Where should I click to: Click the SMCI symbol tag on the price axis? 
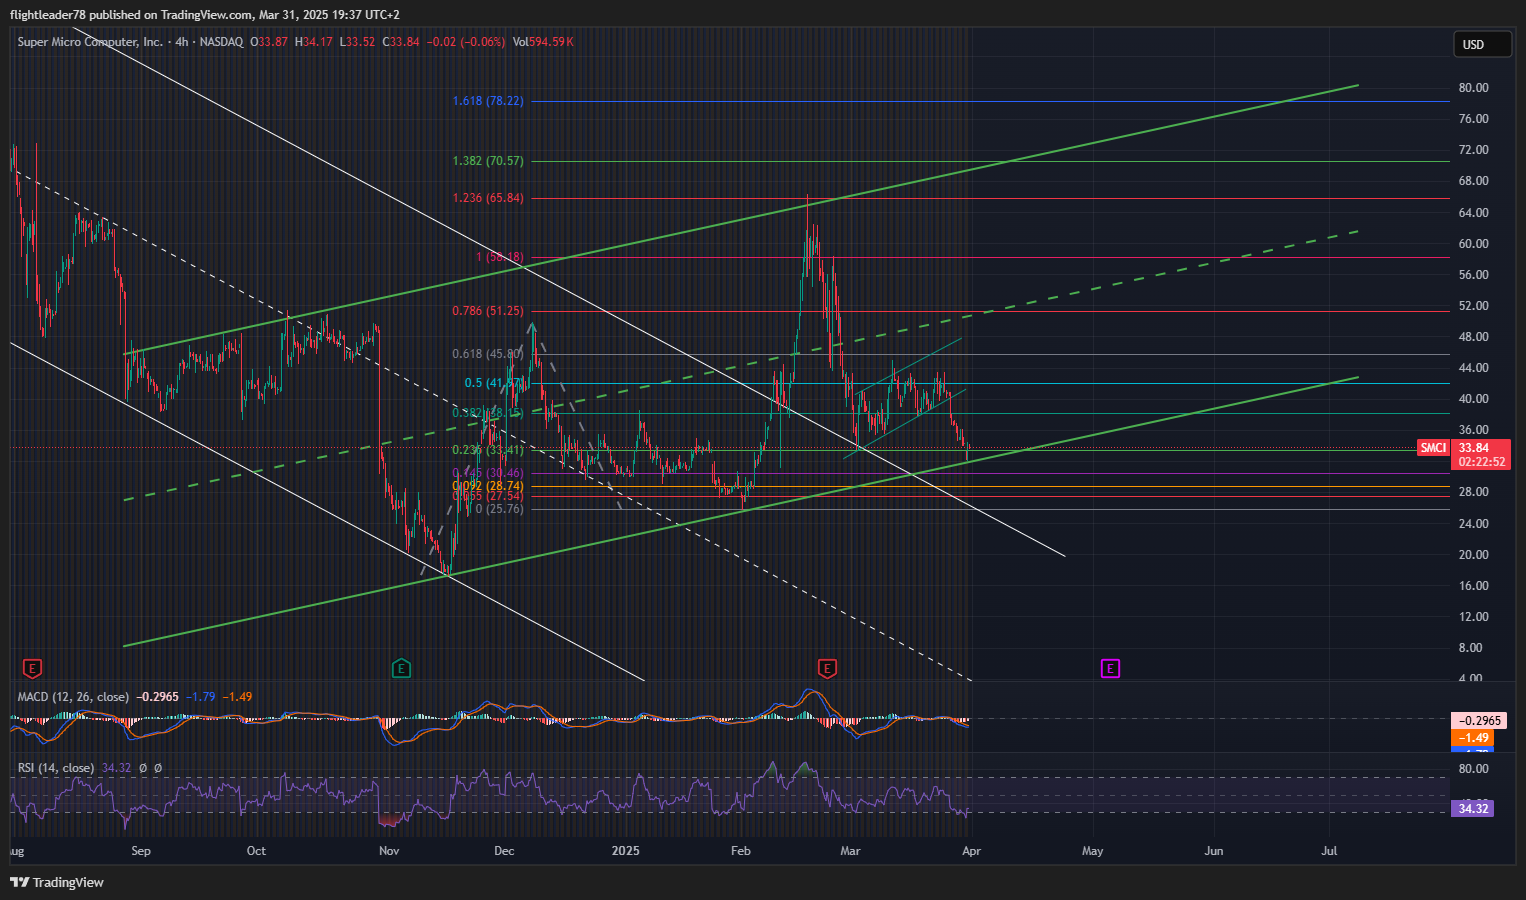[x=1433, y=448]
